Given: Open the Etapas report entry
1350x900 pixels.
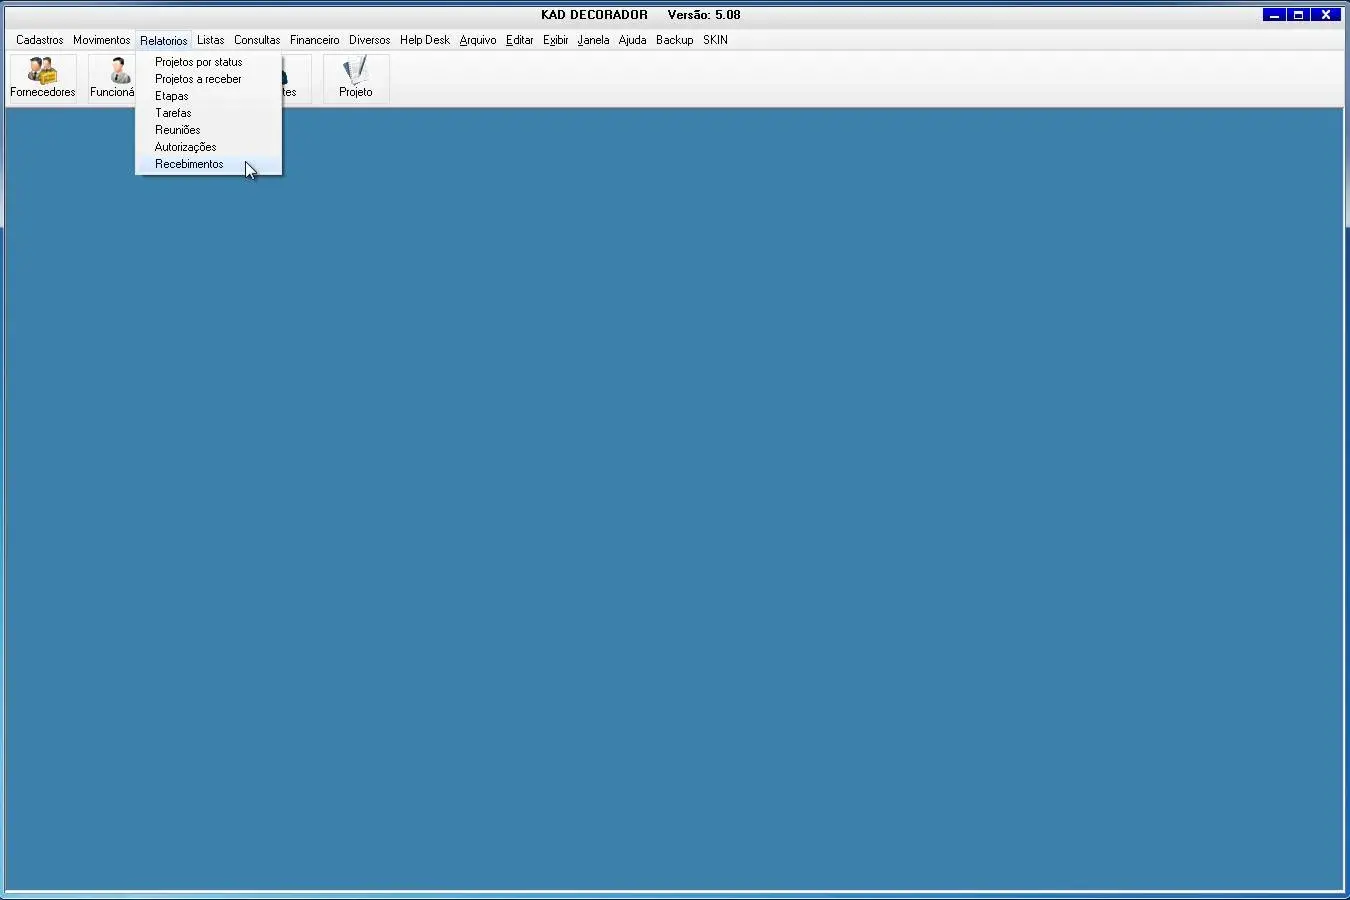Looking at the screenshot, I should click(172, 96).
